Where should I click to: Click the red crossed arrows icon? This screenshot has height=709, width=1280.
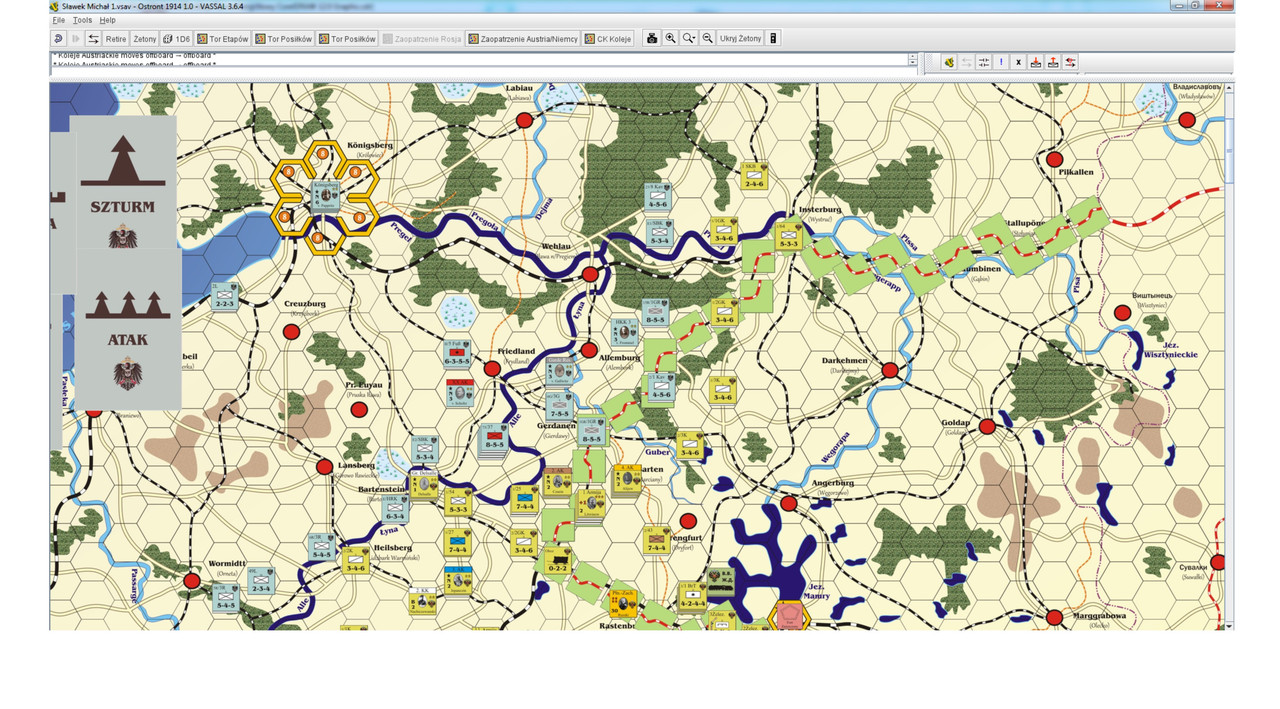[1071, 62]
